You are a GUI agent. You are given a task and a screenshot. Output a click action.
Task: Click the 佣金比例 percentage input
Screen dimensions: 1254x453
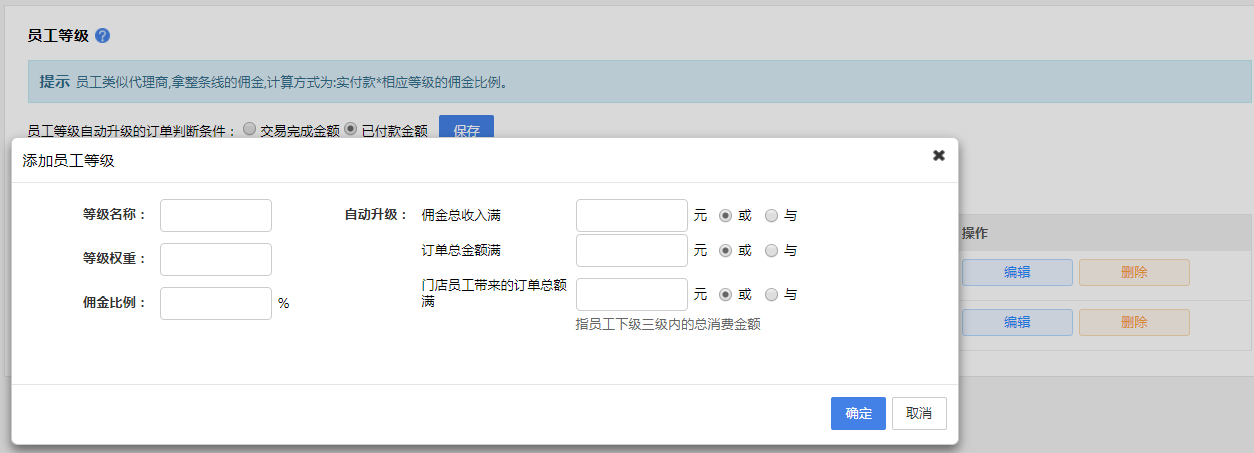pos(216,303)
